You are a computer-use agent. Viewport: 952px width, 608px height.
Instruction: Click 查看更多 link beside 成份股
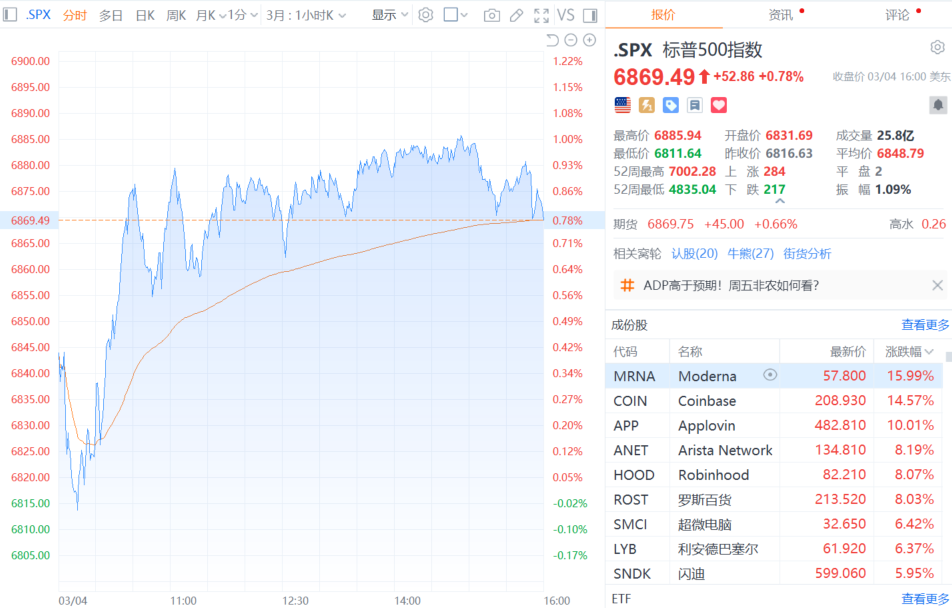pyautogui.click(x=924, y=325)
